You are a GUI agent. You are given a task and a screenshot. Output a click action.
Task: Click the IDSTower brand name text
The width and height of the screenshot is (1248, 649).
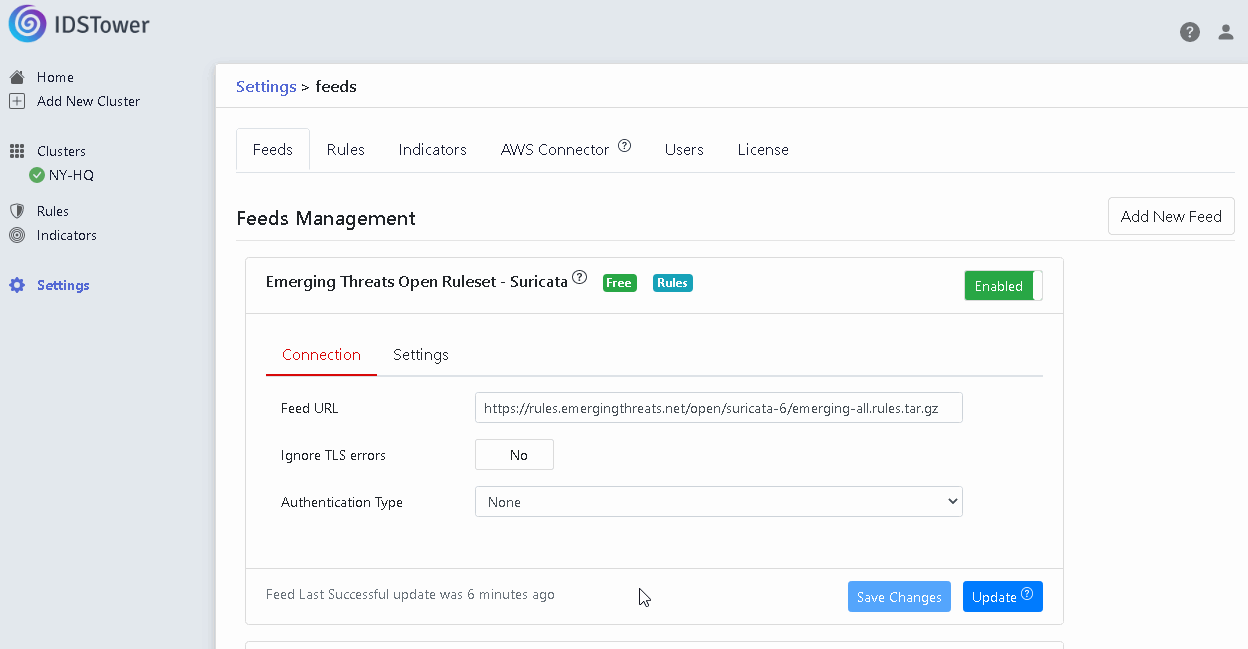(x=102, y=25)
